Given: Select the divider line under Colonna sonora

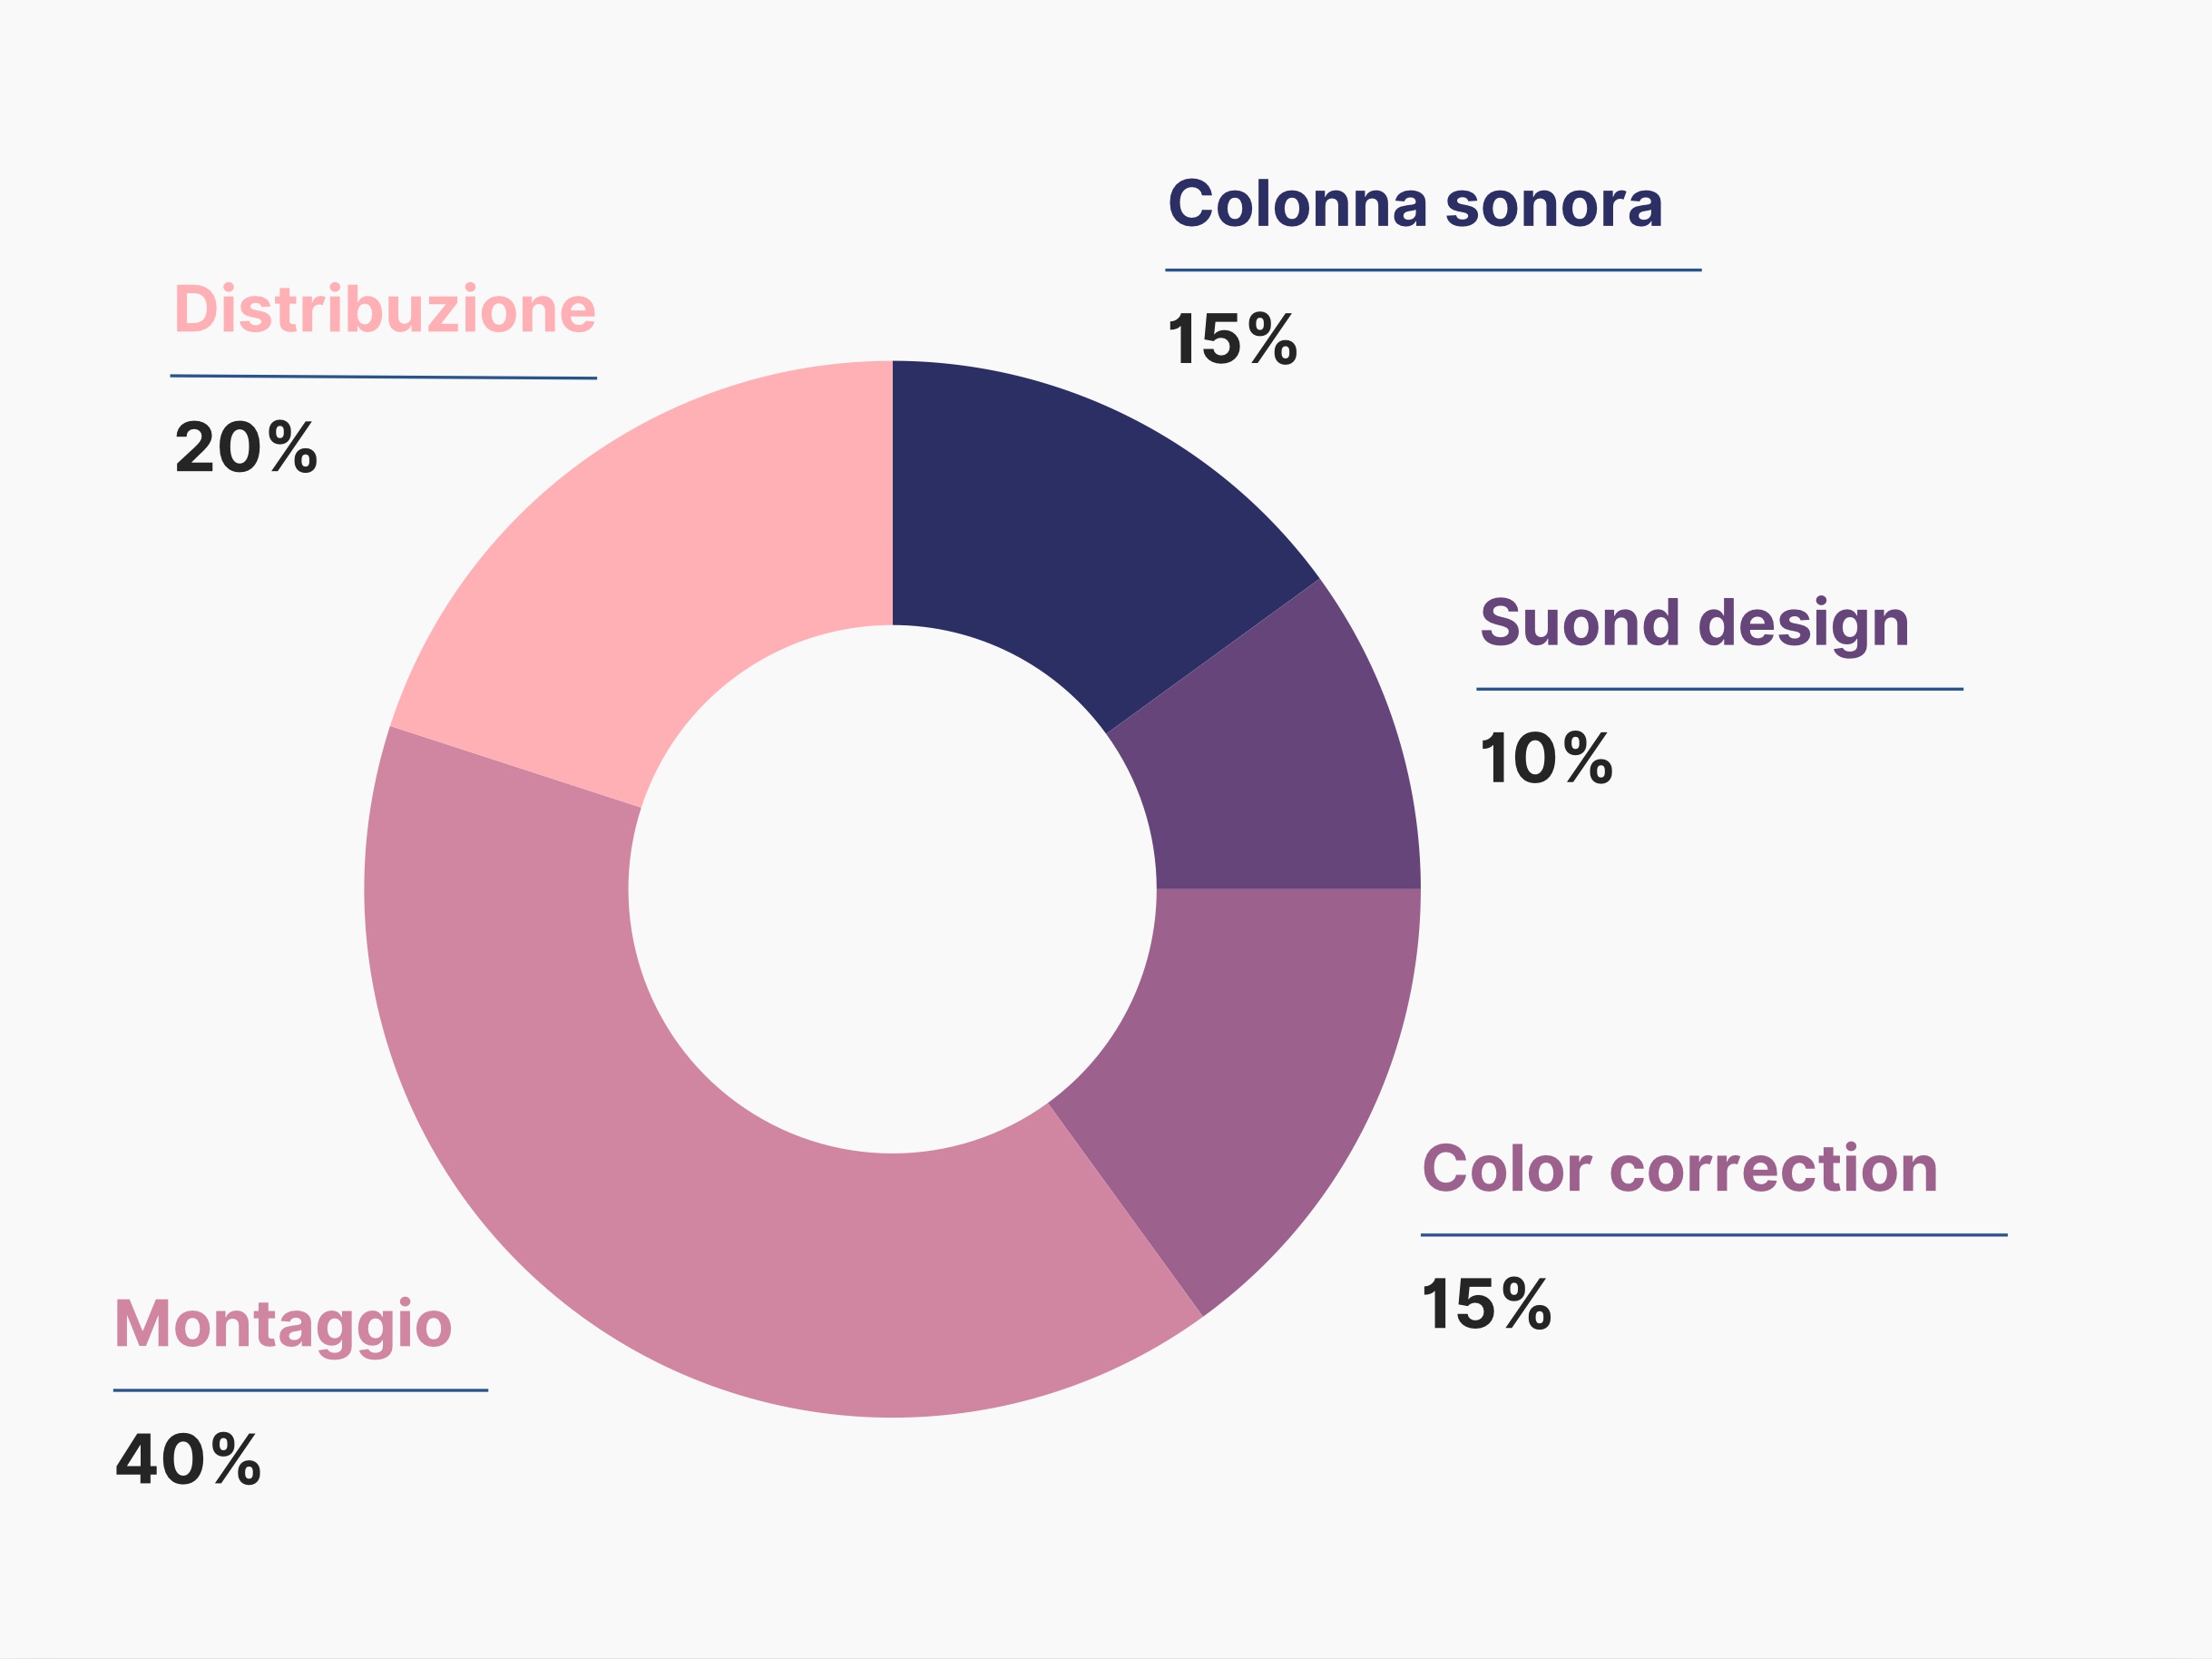Looking at the screenshot, I should click(1433, 270).
